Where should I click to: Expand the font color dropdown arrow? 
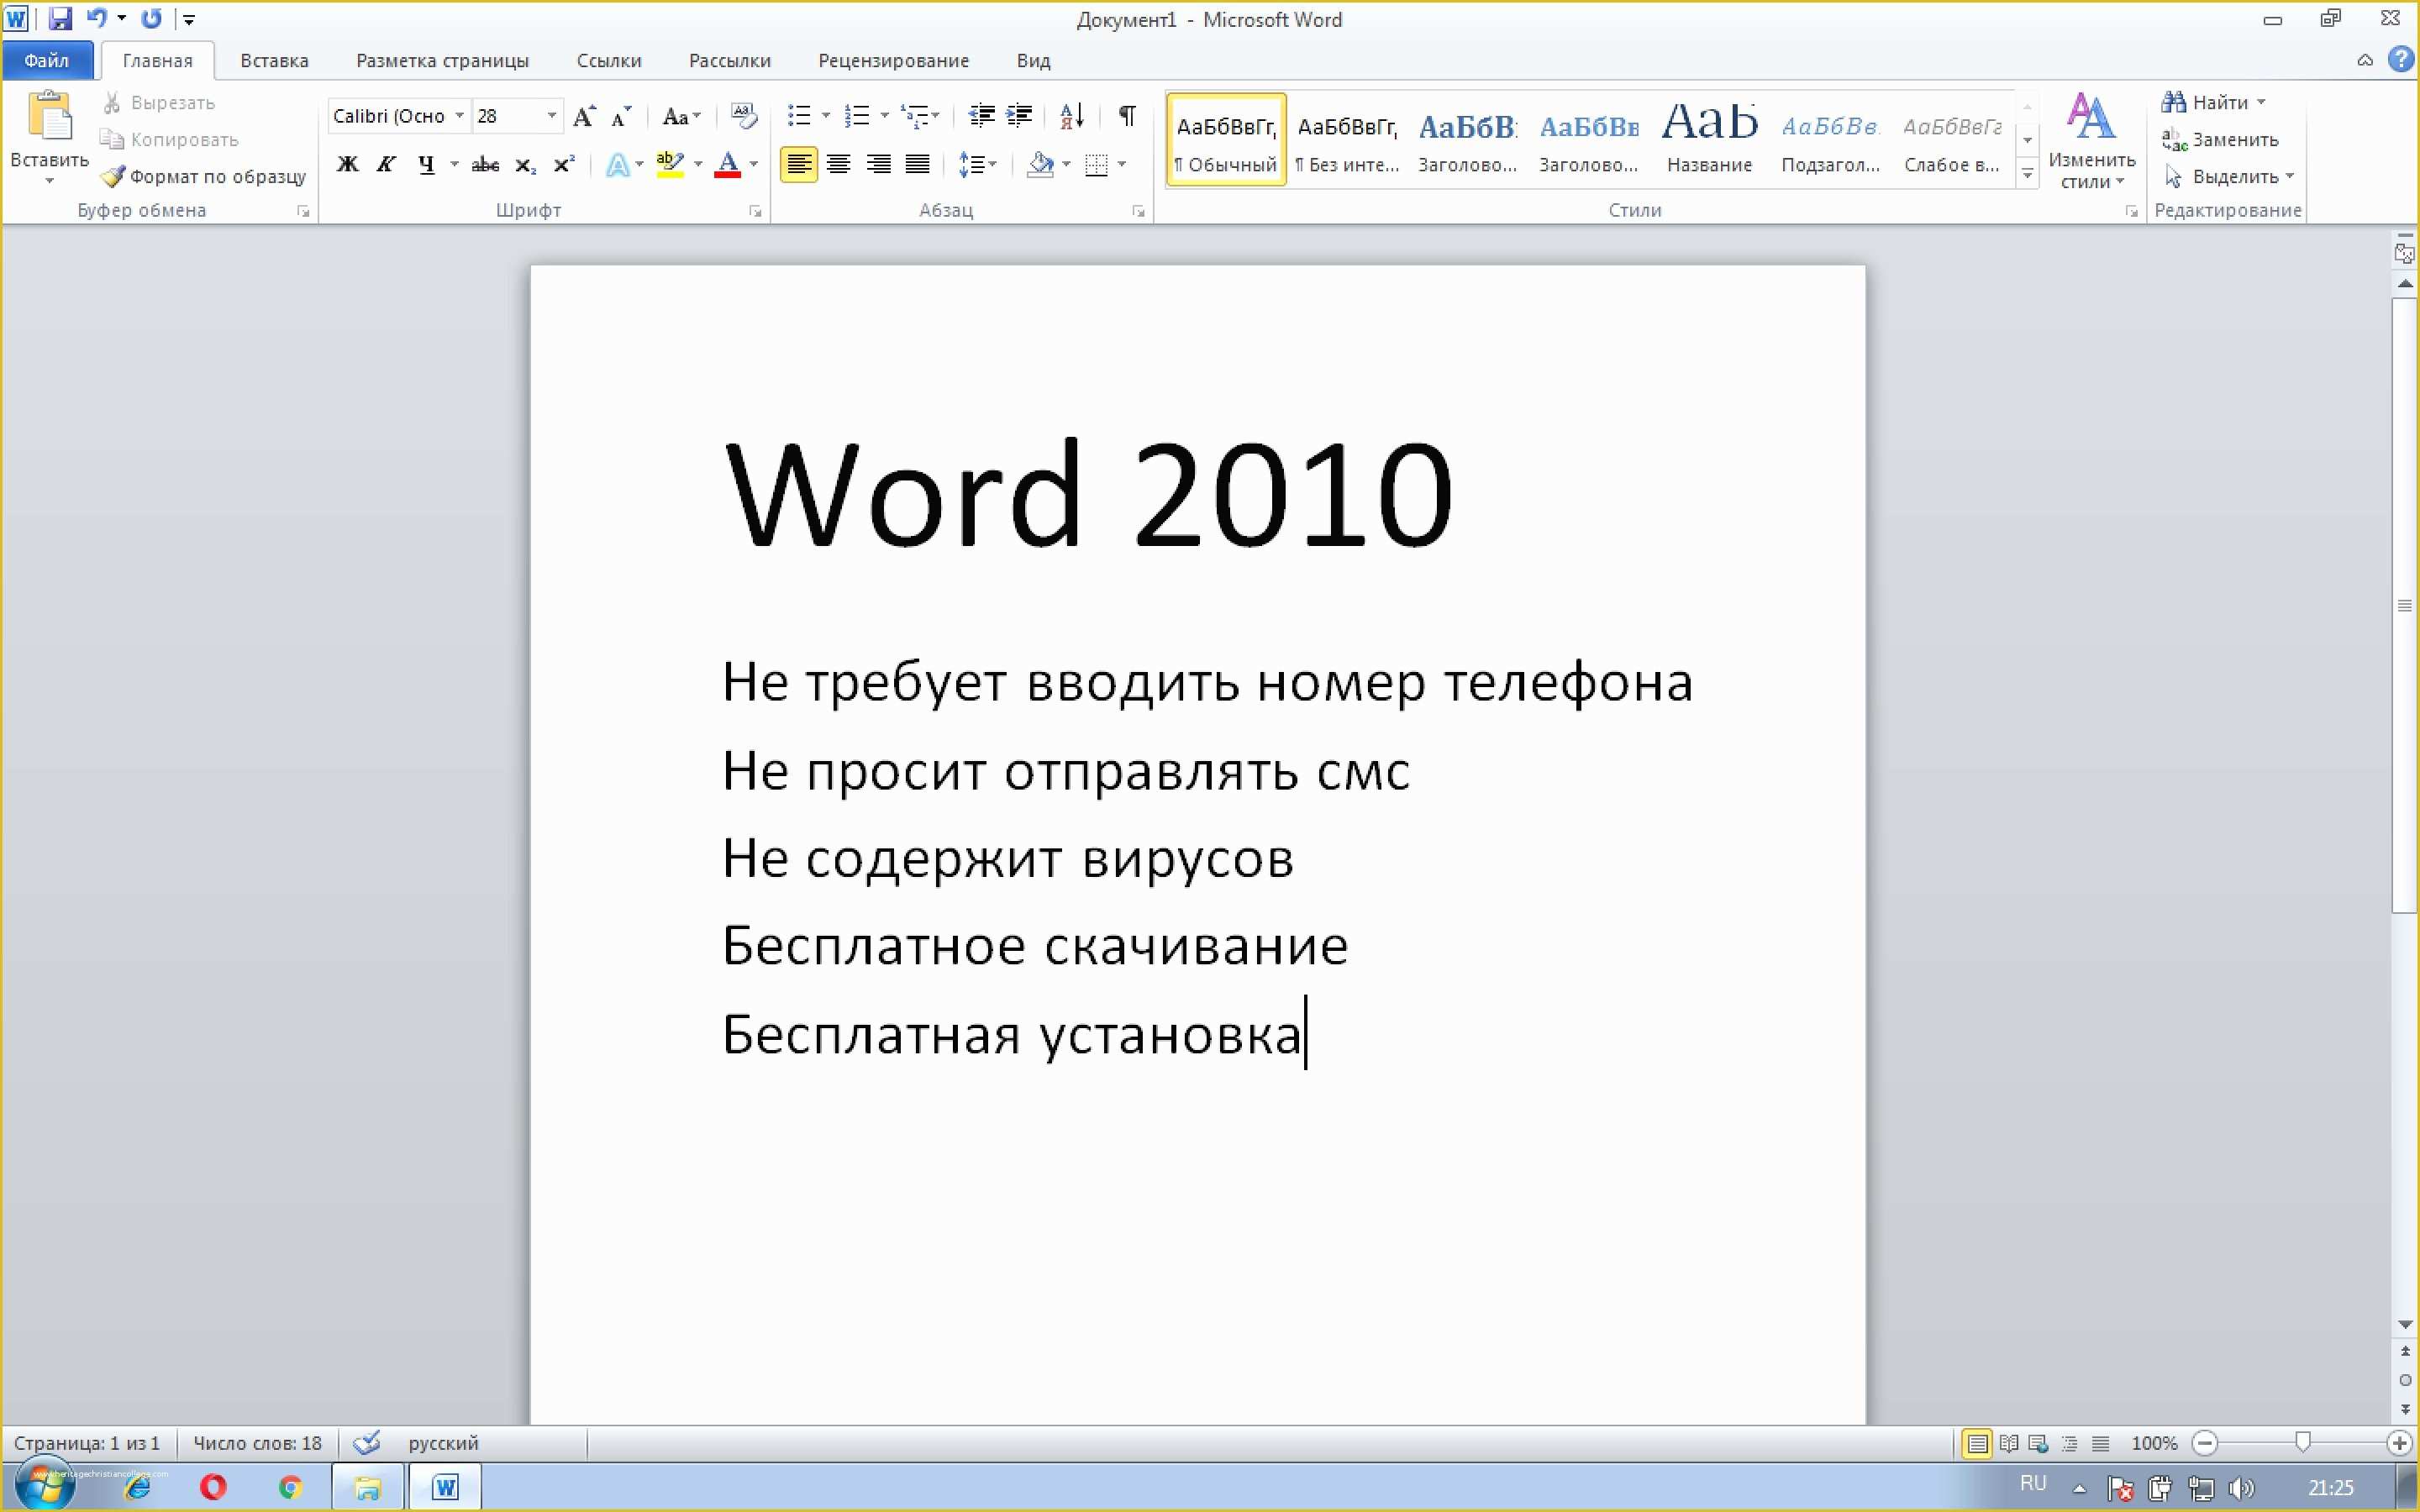point(754,164)
